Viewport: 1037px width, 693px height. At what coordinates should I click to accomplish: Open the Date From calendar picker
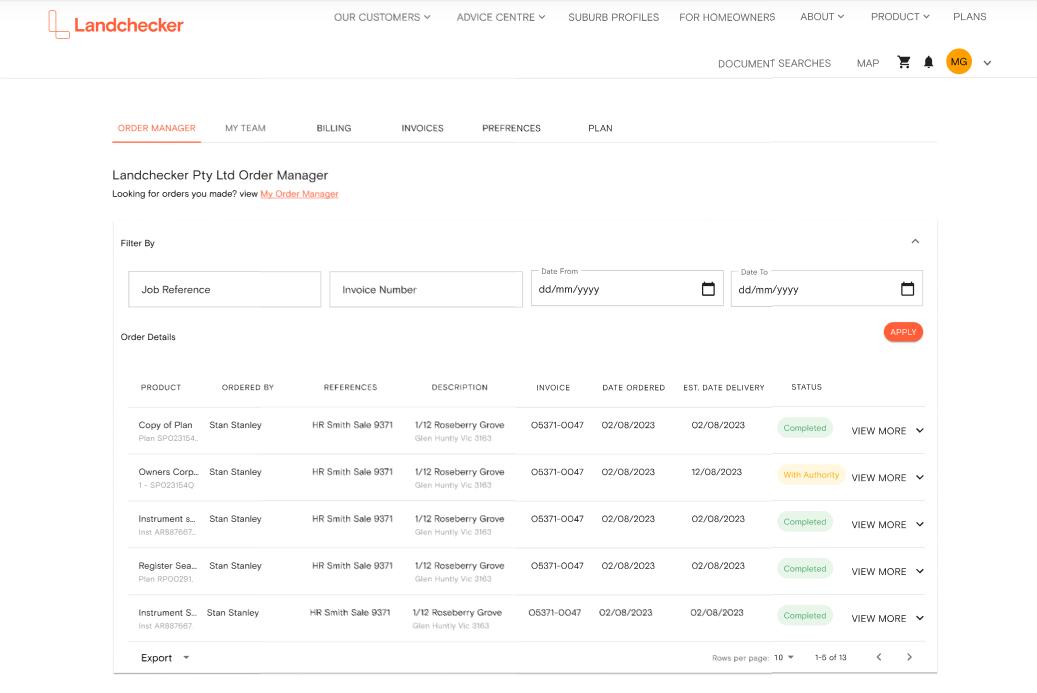pos(708,288)
